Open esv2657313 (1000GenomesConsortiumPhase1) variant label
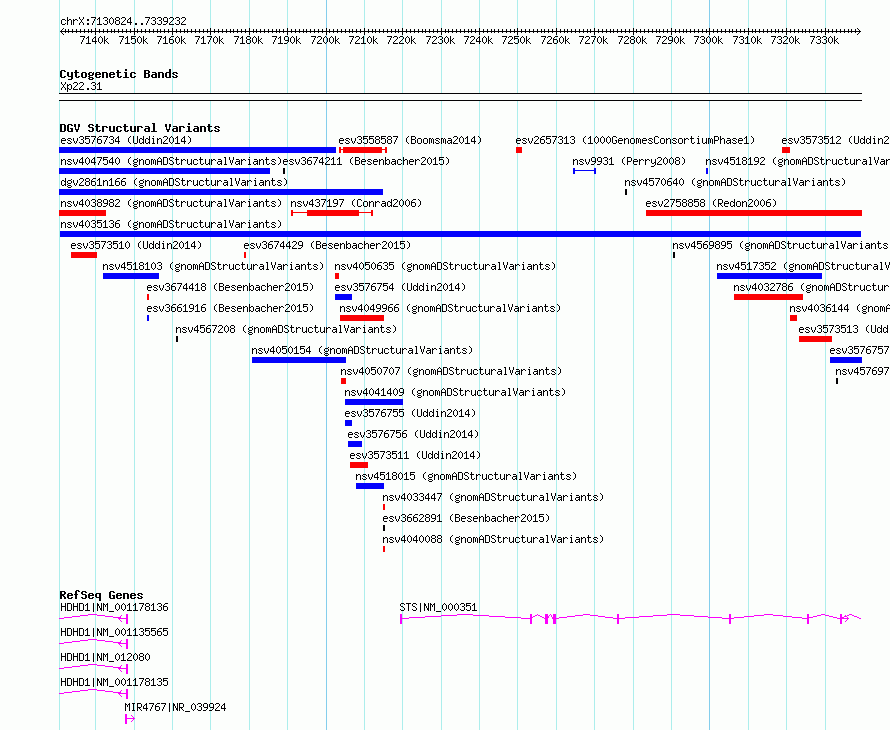890x730 pixels. (x=635, y=140)
